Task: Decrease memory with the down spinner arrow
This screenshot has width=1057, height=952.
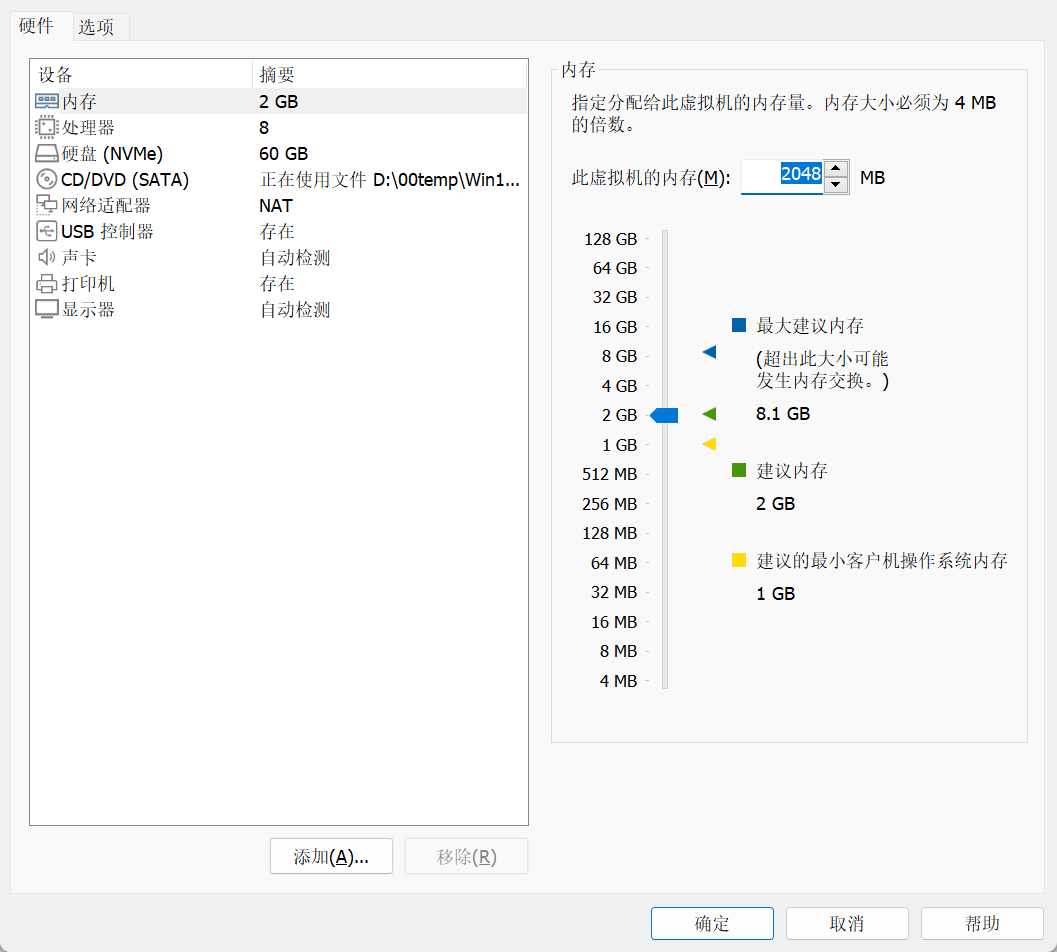Action: (836, 185)
